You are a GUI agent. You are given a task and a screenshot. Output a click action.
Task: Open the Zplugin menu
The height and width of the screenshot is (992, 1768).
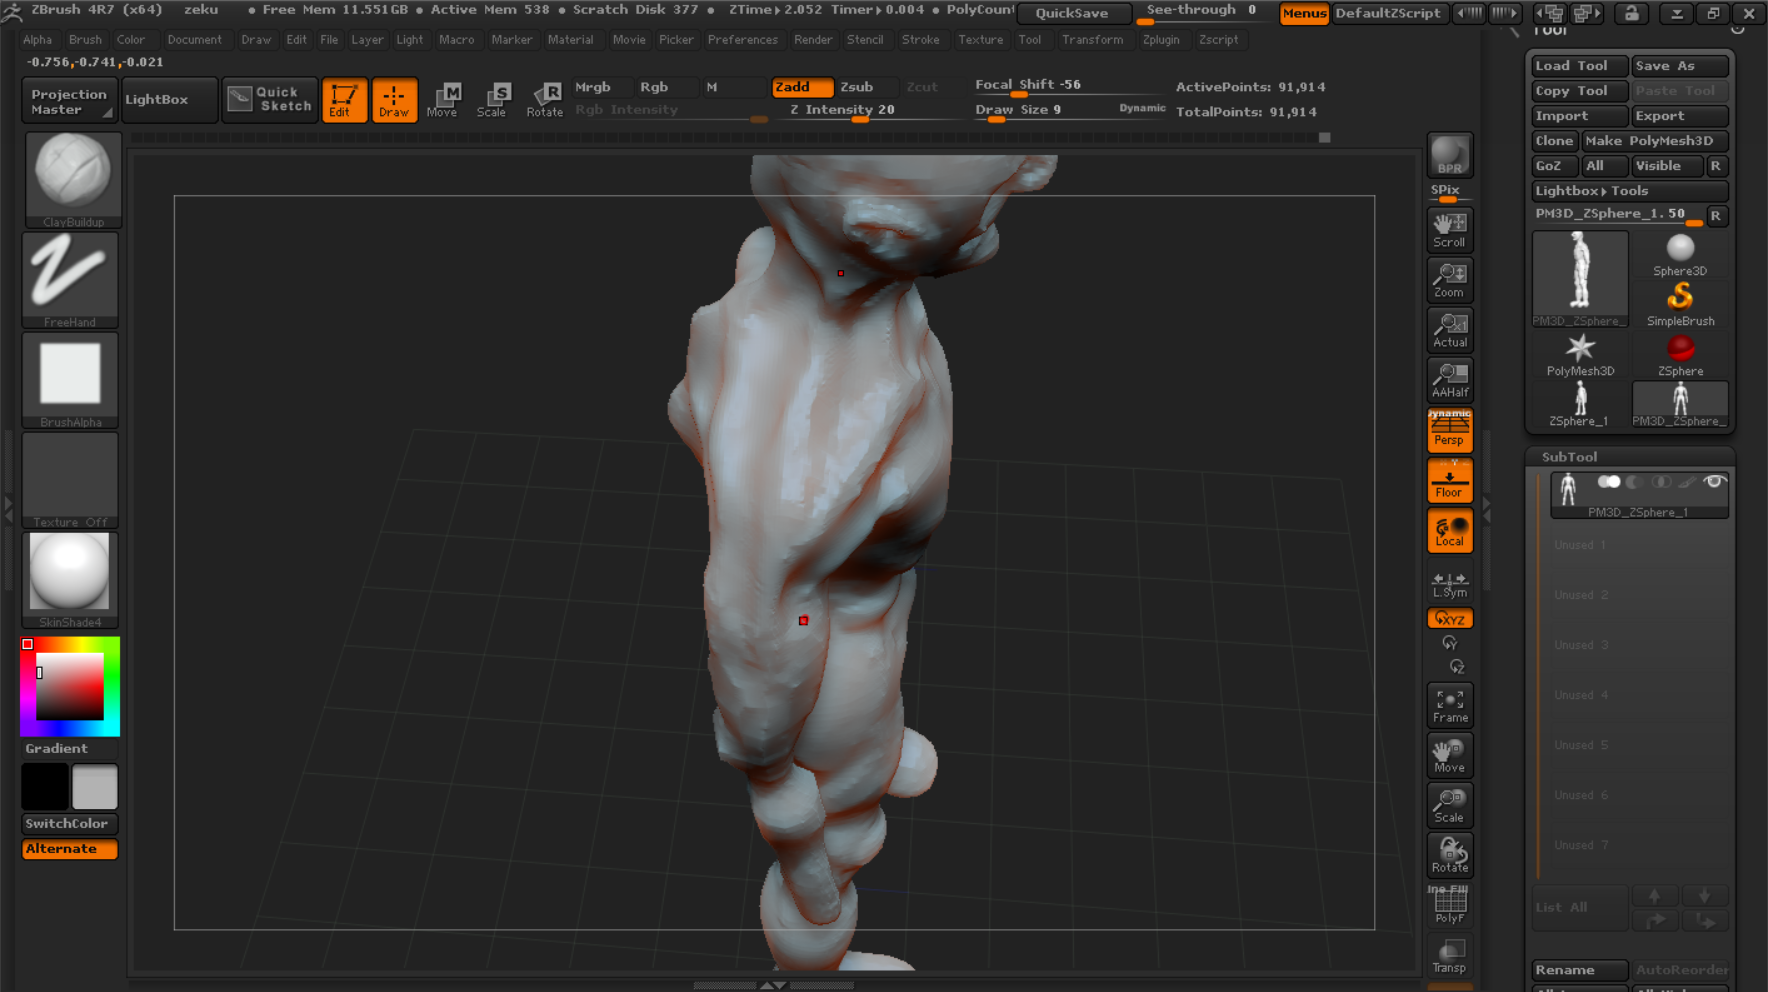point(1161,40)
